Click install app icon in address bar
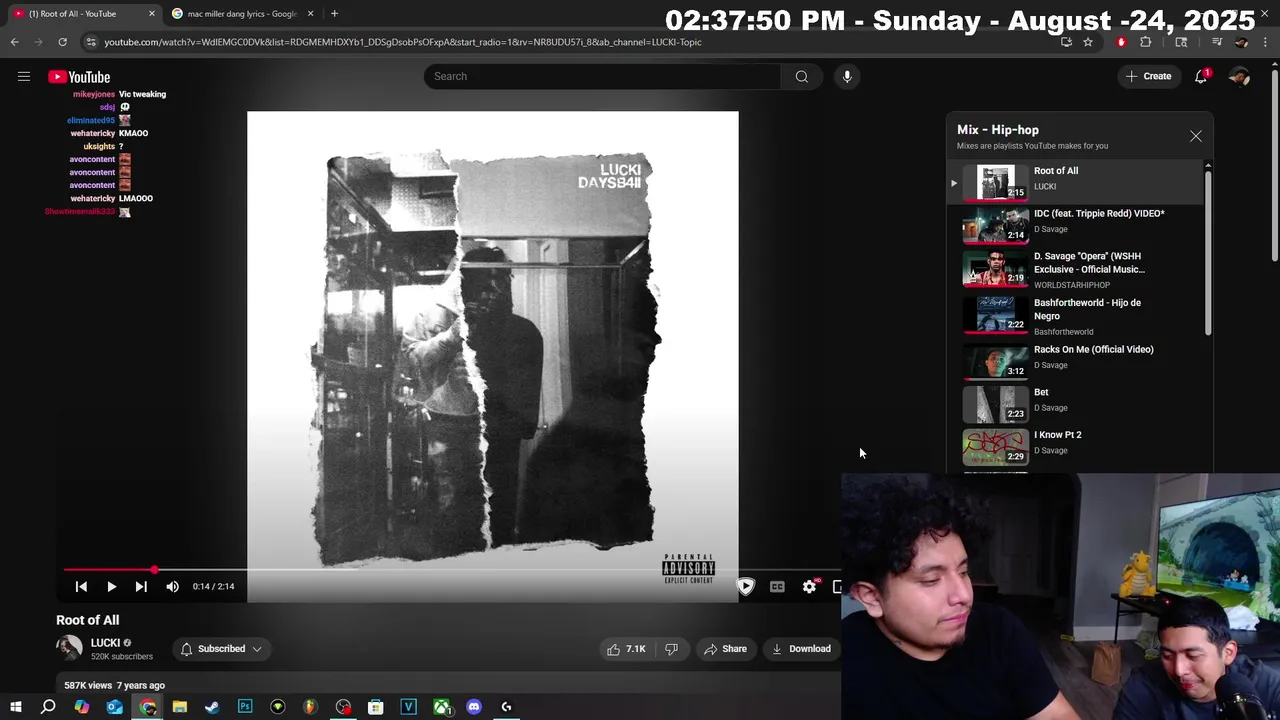Image resolution: width=1280 pixels, height=720 pixels. click(x=1066, y=42)
